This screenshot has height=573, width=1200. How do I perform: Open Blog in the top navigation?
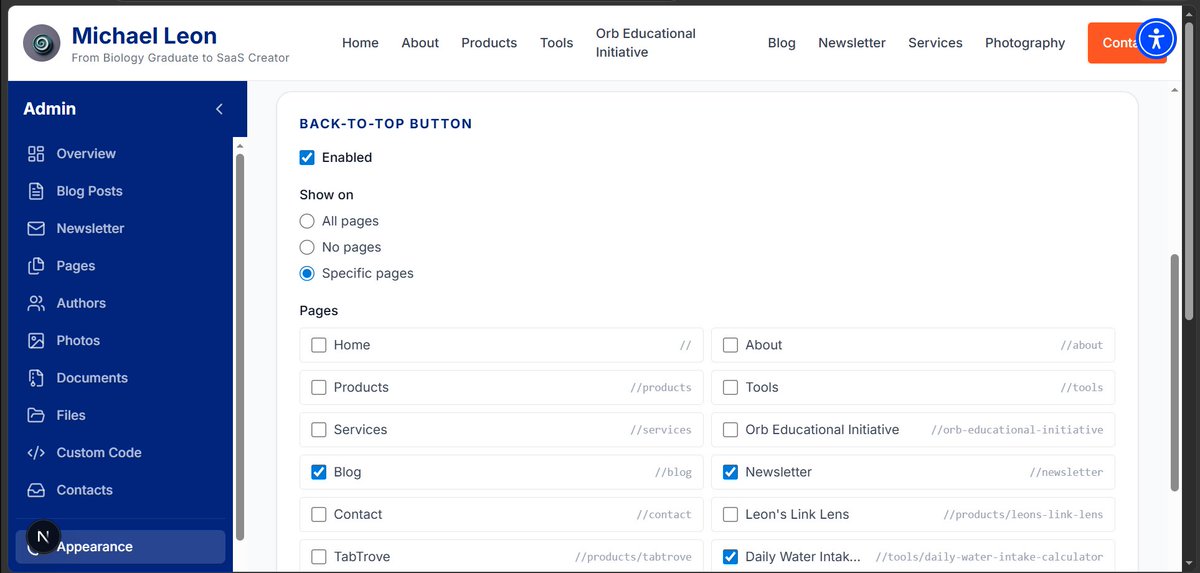pos(782,43)
